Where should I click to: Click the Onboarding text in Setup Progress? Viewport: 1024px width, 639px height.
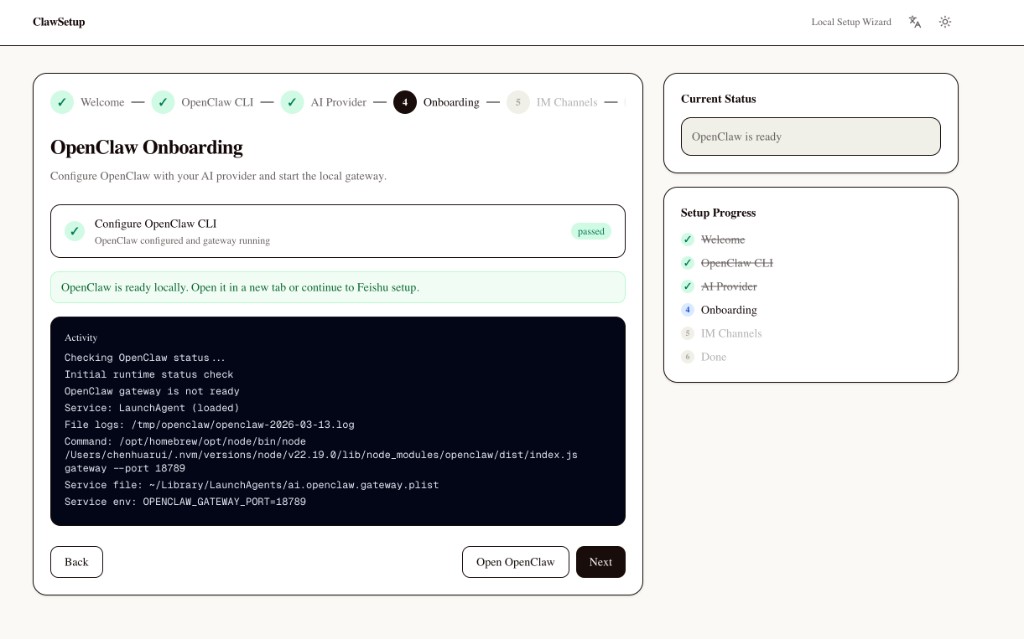tap(729, 310)
